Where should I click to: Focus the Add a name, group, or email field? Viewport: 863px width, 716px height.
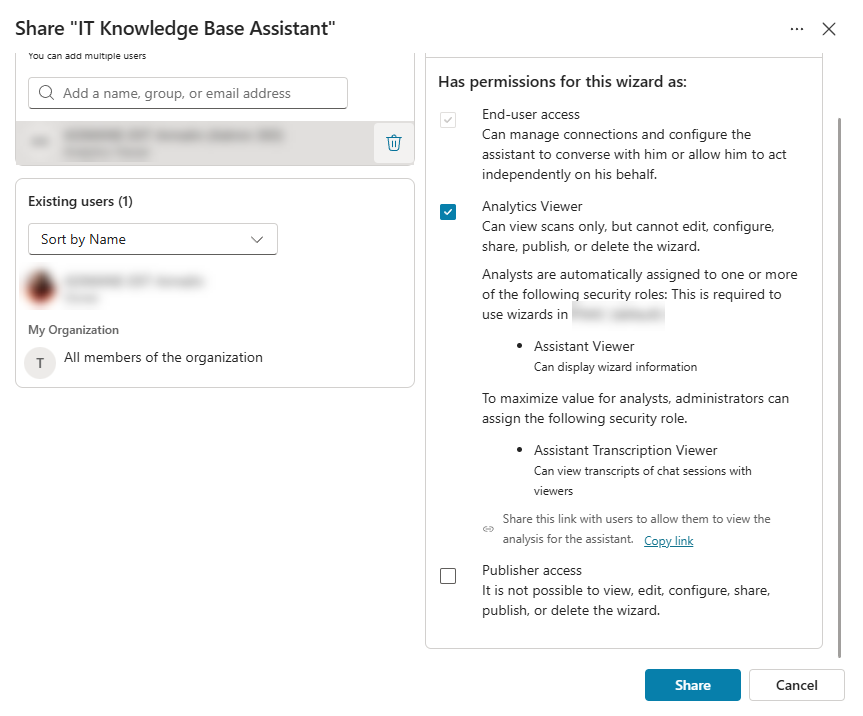[200, 93]
